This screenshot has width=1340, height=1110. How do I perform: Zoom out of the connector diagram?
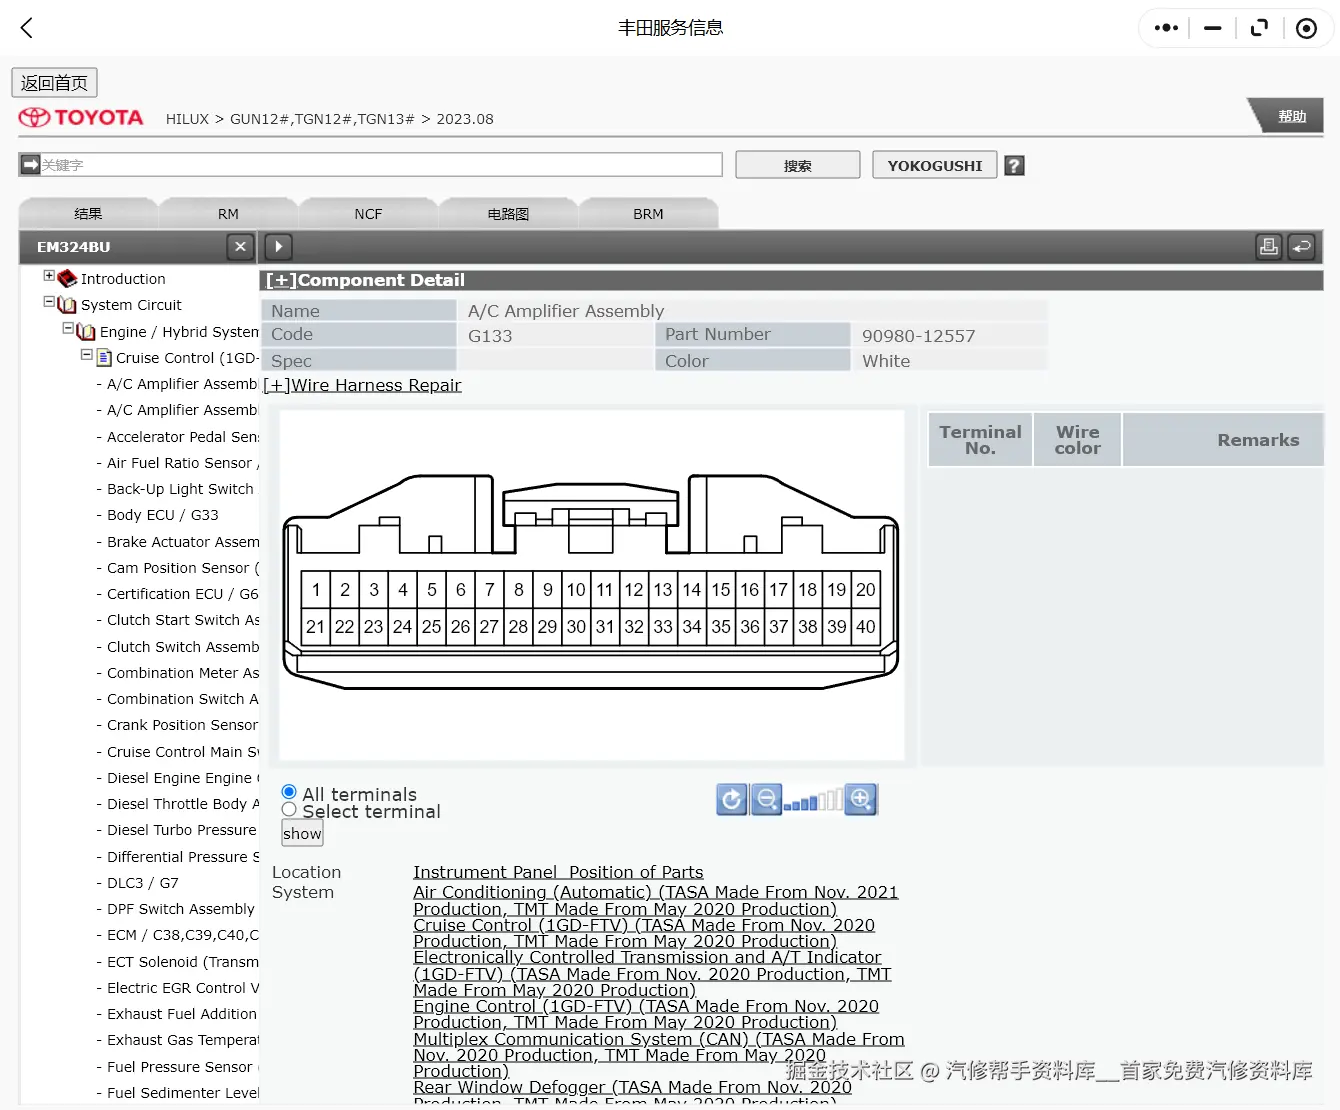pyautogui.click(x=766, y=799)
